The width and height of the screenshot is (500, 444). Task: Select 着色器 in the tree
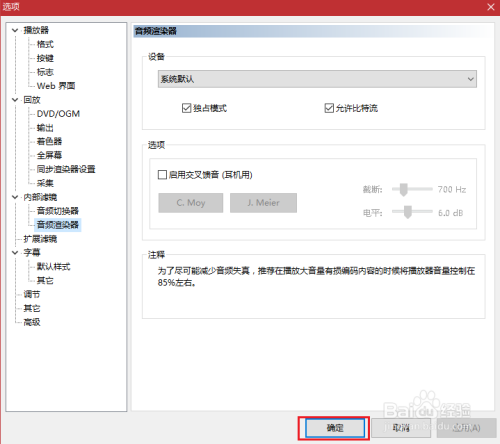tap(49, 141)
